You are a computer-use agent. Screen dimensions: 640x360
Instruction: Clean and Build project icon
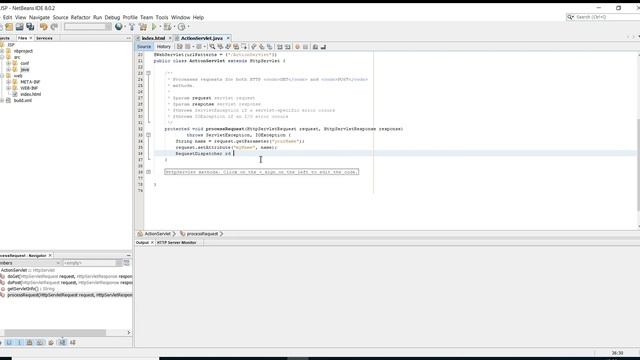143,27
